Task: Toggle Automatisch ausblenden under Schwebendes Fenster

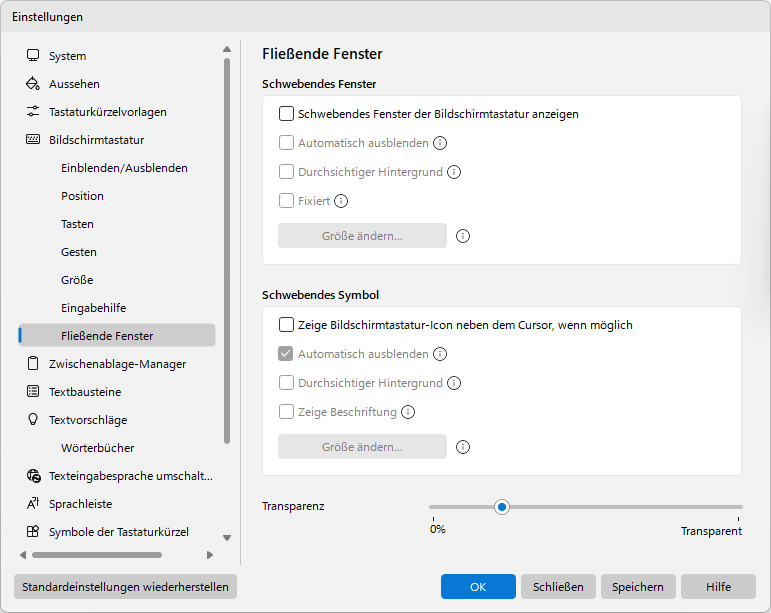Action: click(x=286, y=143)
